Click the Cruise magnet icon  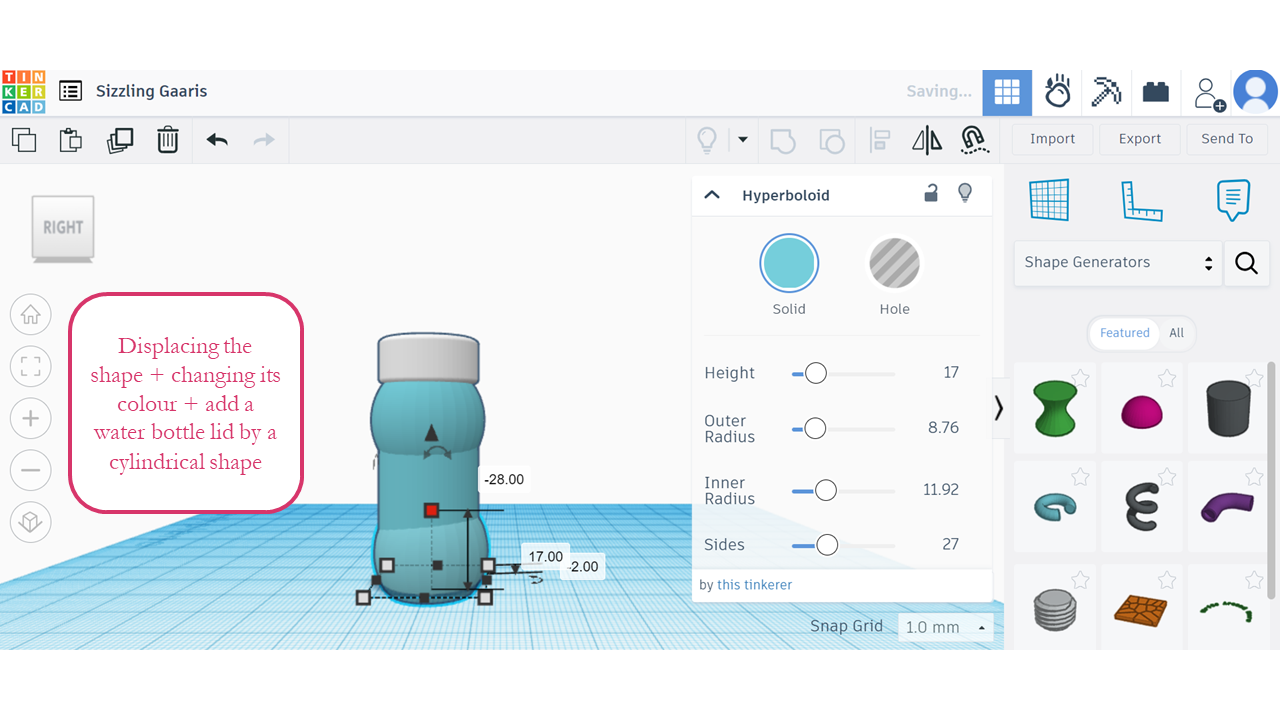[x=974, y=140]
